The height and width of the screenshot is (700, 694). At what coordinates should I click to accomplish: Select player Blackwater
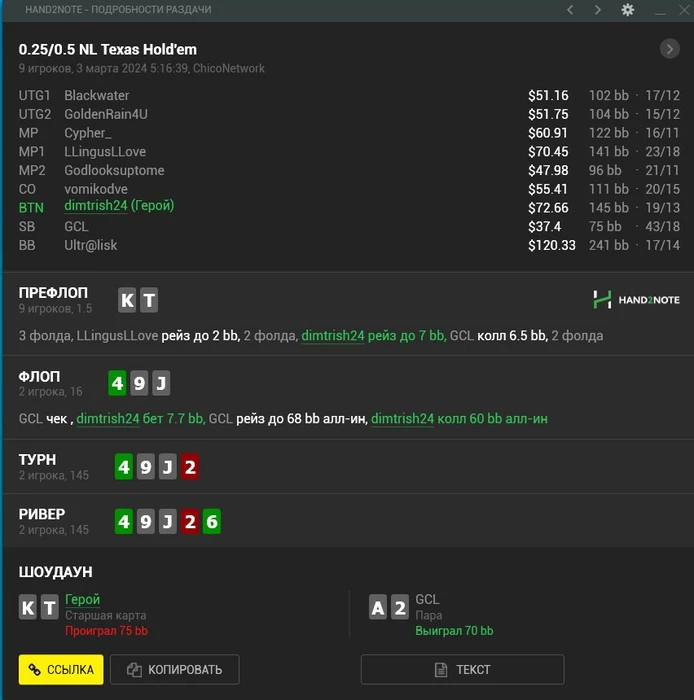pyautogui.click(x=97, y=96)
